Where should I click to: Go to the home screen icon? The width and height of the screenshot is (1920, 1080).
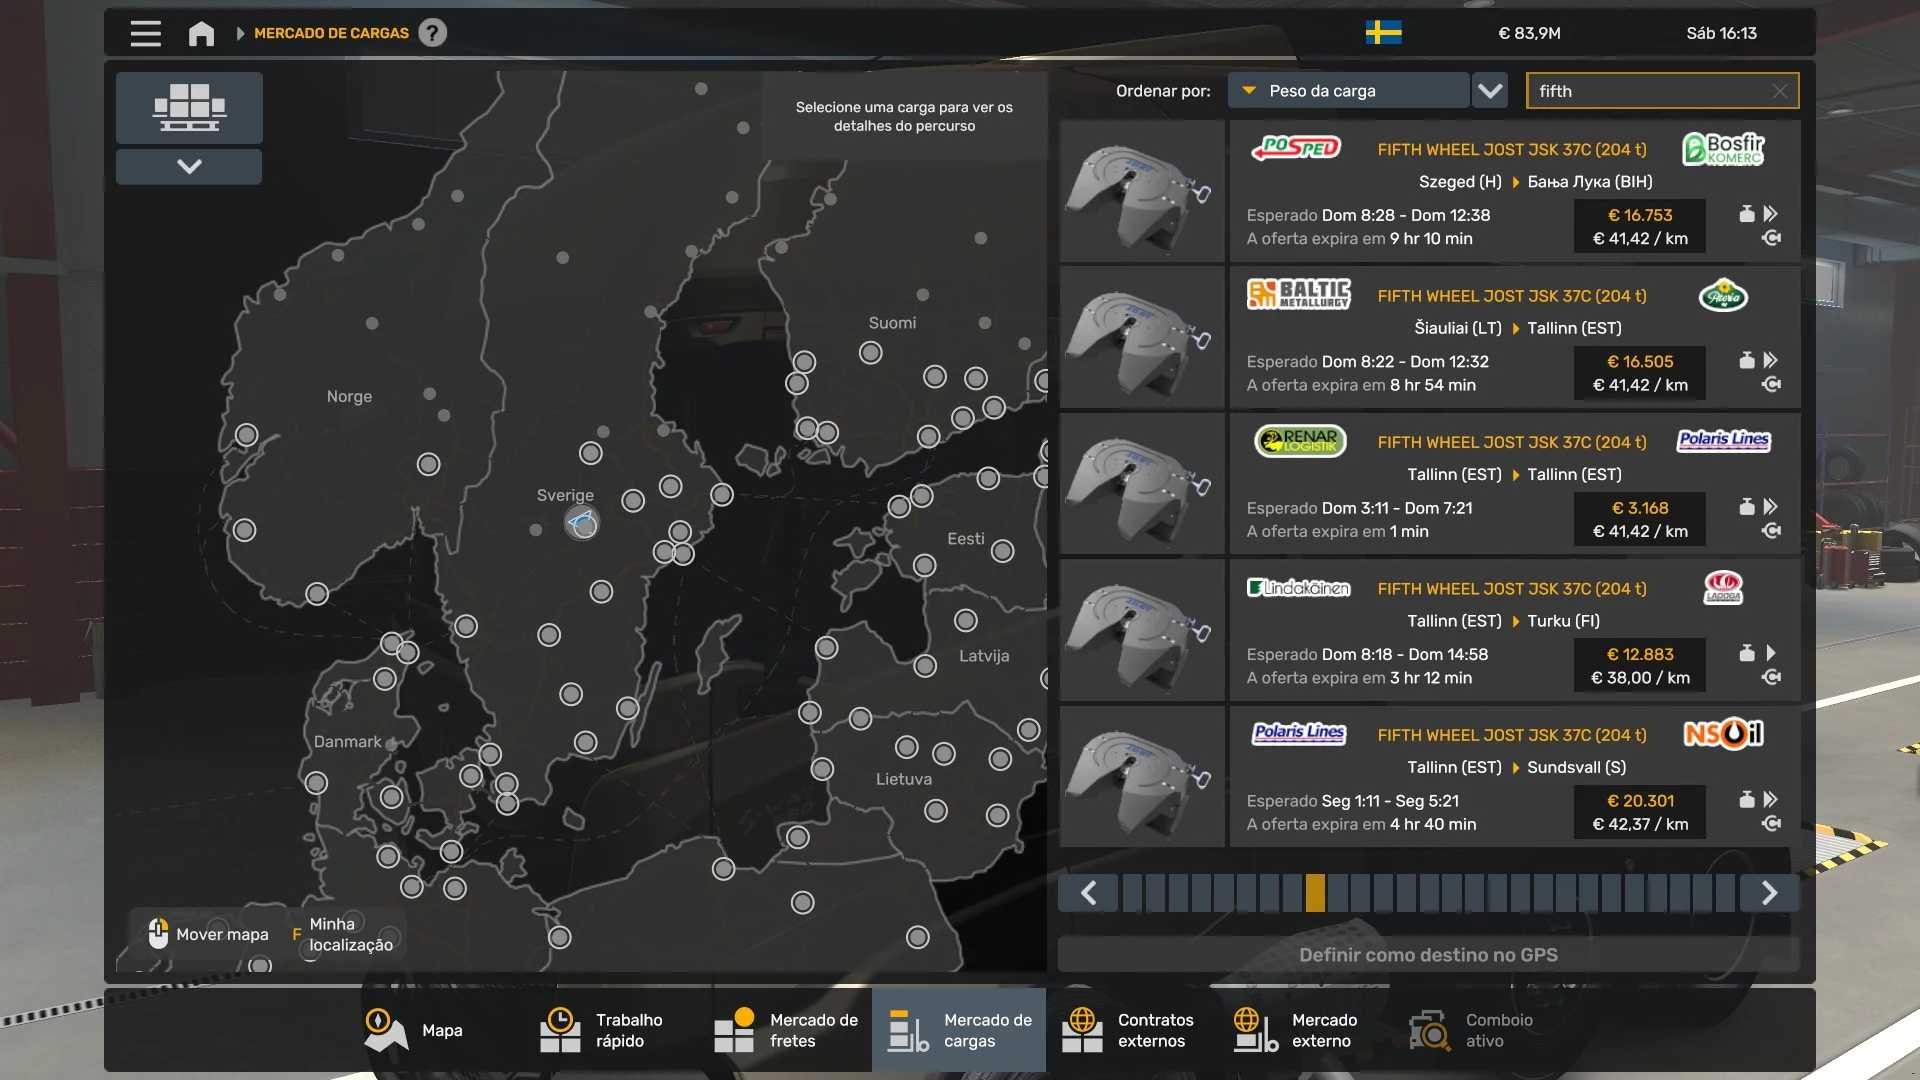(x=201, y=33)
